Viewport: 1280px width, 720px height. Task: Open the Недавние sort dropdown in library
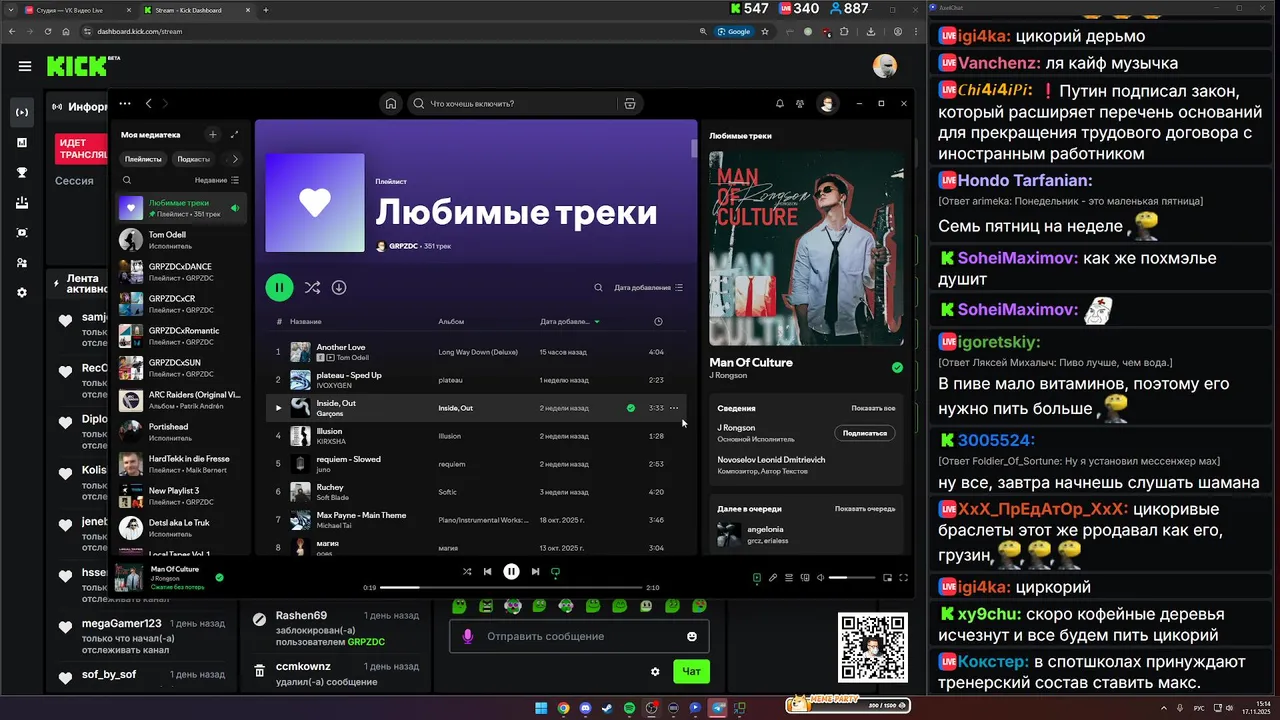point(217,180)
